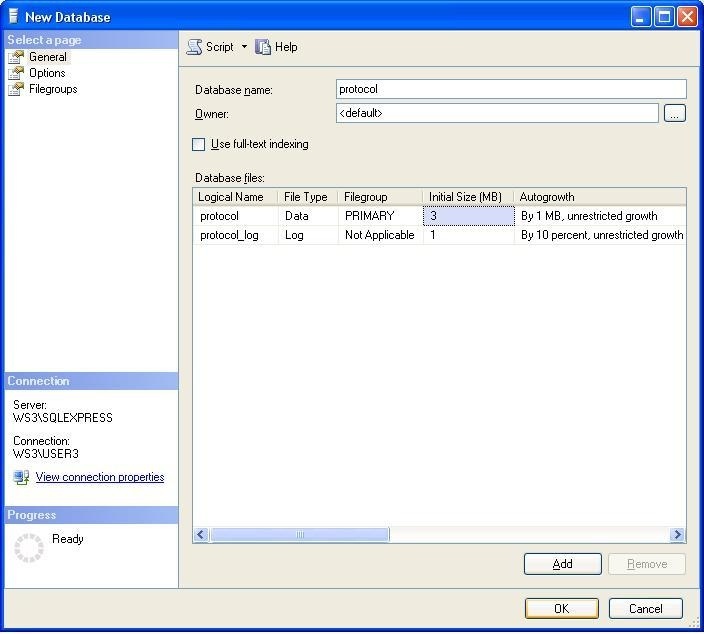Click the Script toolbar icon
This screenshot has height=634, width=704.
click(194, 47)
